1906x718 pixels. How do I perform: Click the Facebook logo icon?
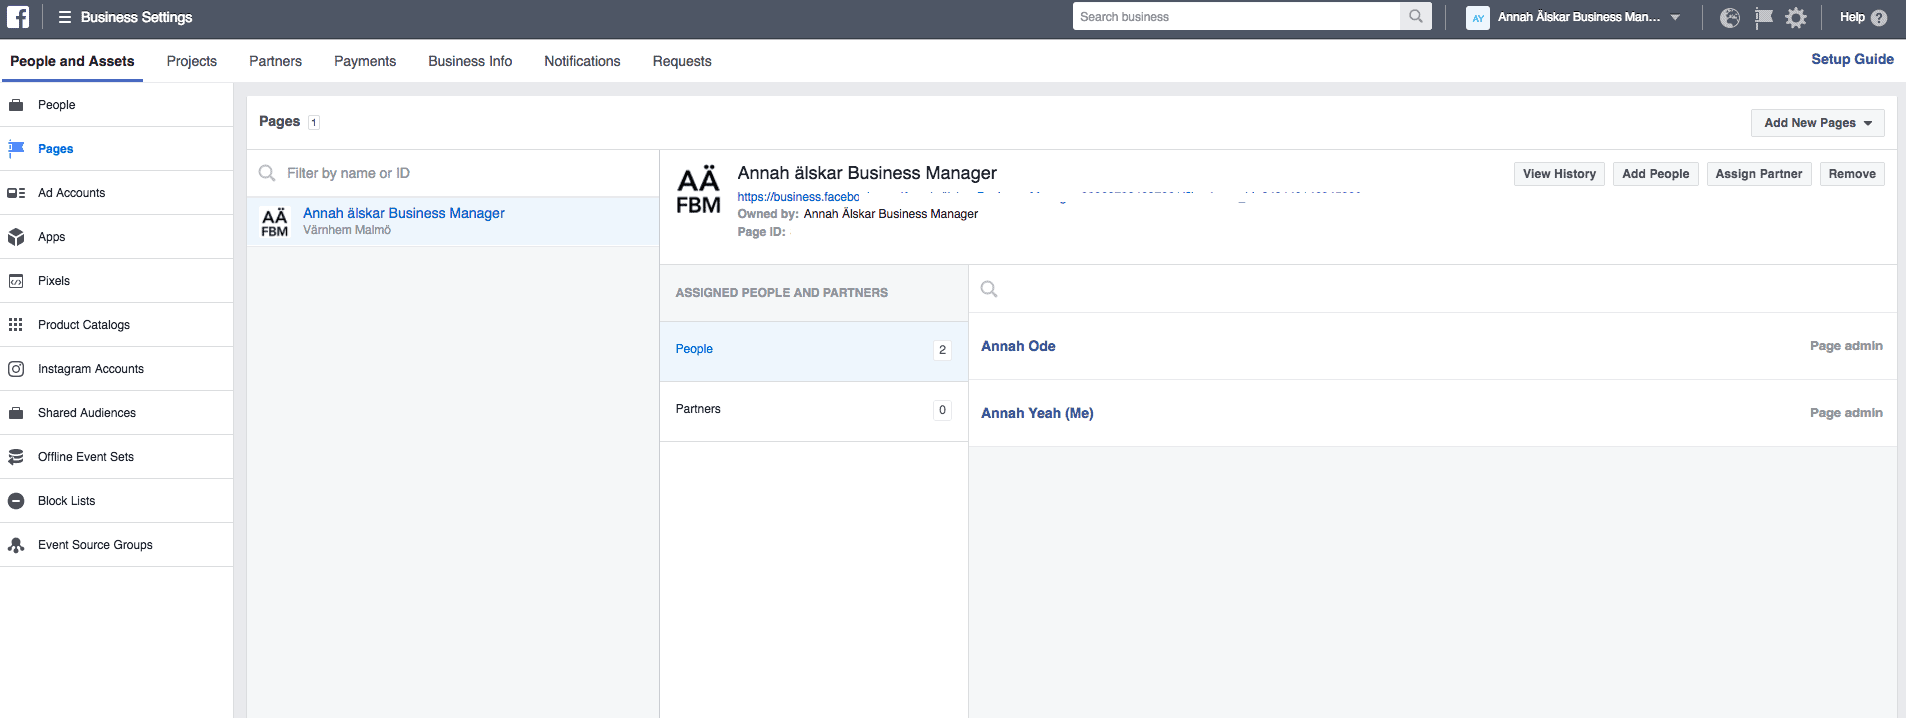pos(18,17)
